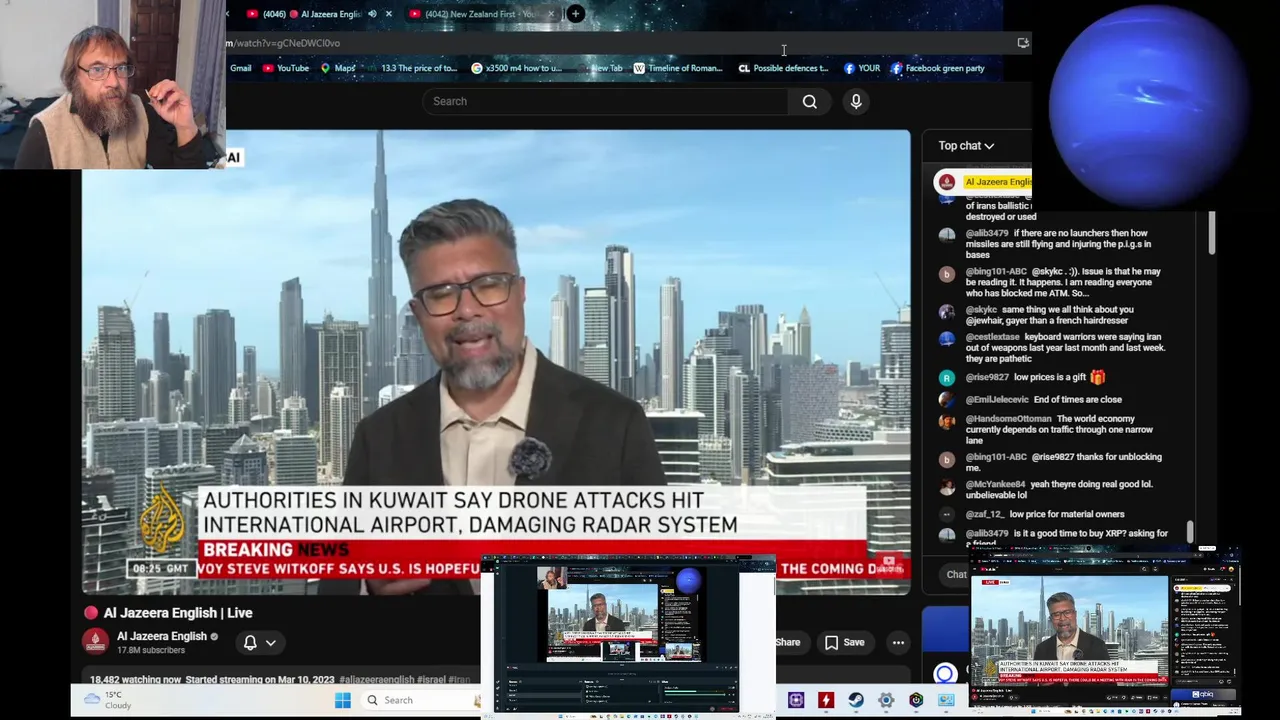This screenshot has height=720, width=1280.
Task: Click '18,482 watching now' description text
Action: click(x=137, y=680)
